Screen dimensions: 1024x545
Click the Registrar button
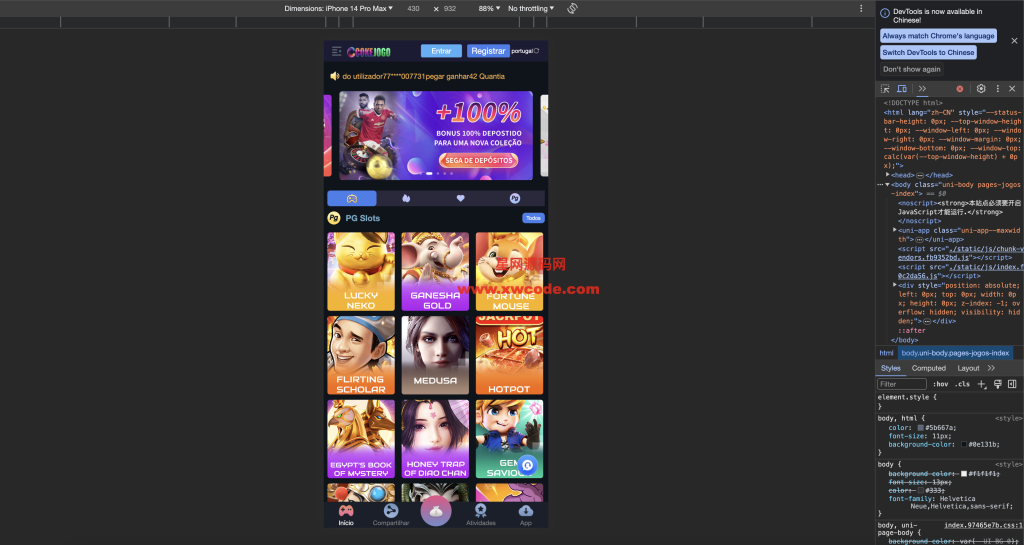tap(488, 51)
